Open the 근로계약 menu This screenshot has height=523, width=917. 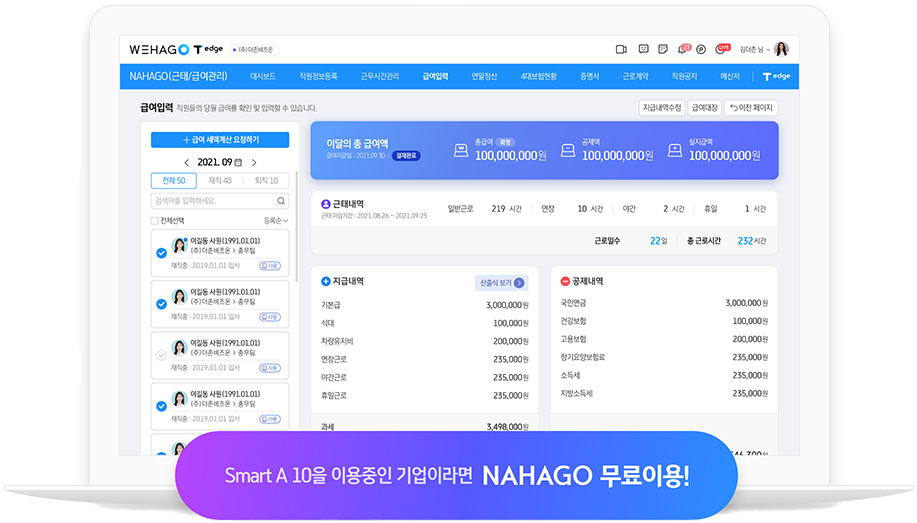(x=635, y=77)
